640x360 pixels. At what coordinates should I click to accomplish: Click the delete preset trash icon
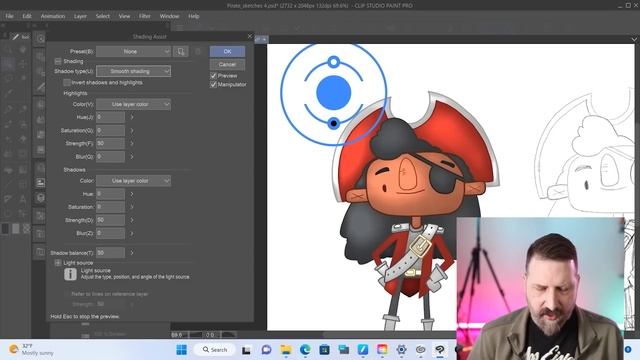pos(198,51)
